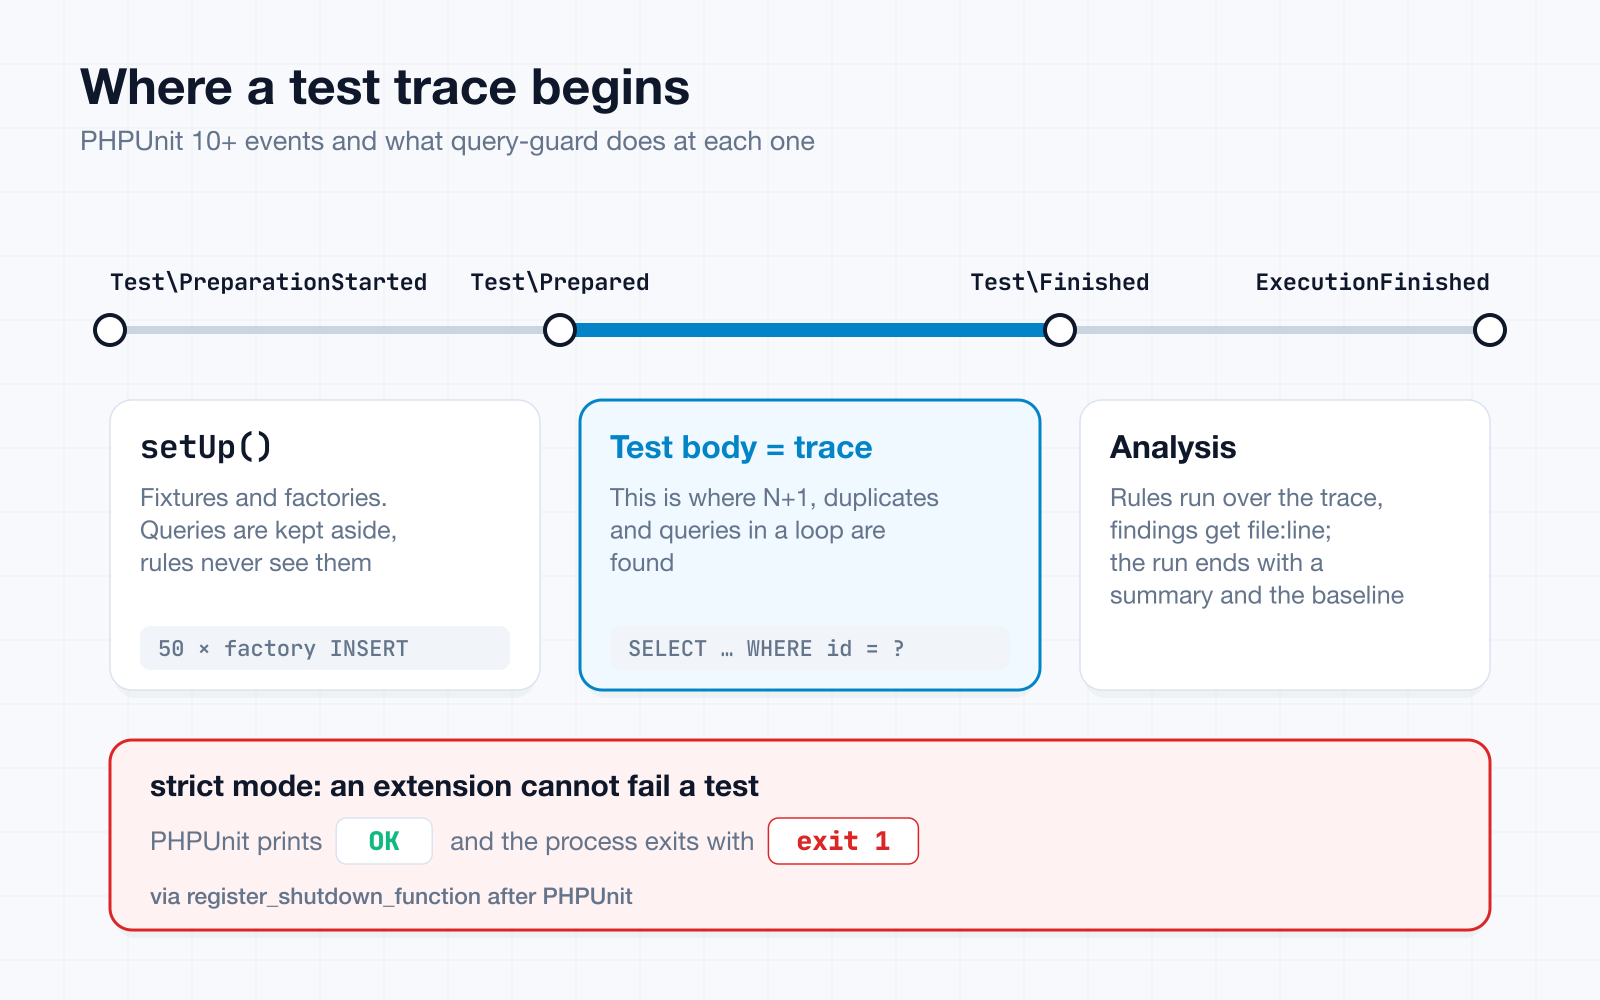
Task: Click the ExecutionFinished event label
Action: [1373, 282]
